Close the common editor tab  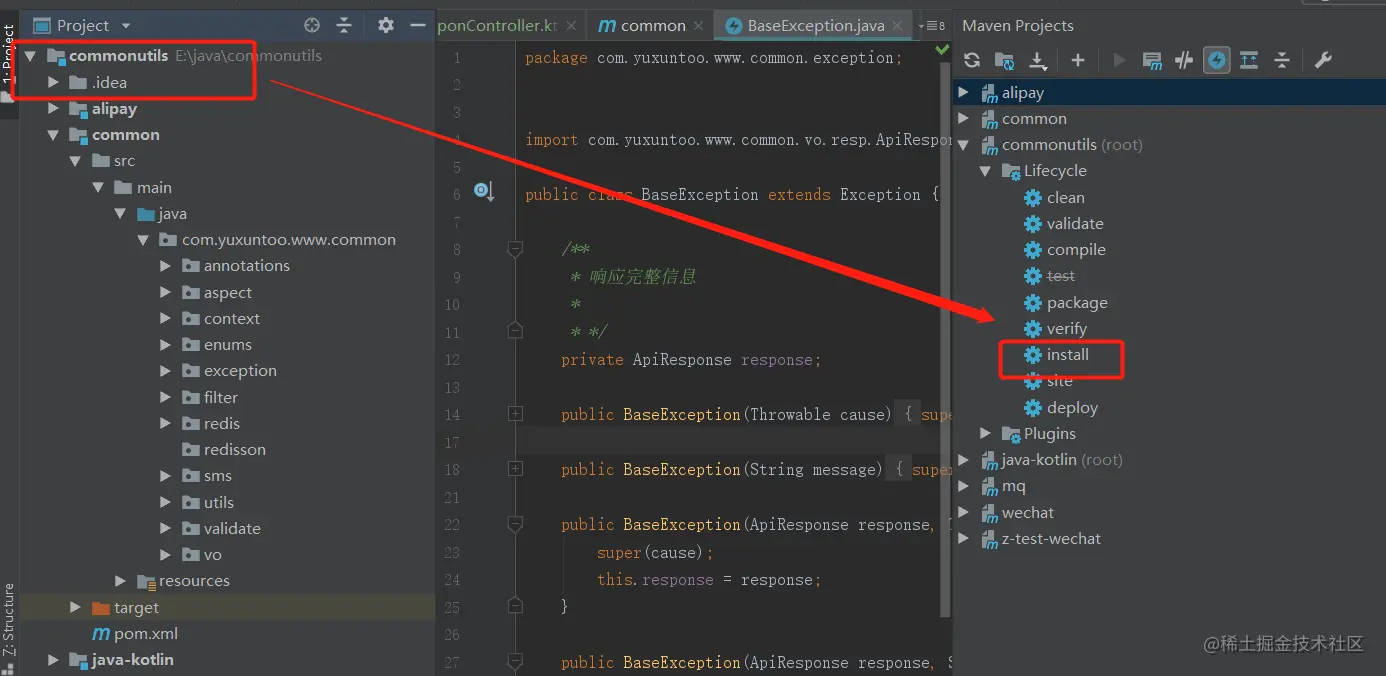(x=698, y=26)
